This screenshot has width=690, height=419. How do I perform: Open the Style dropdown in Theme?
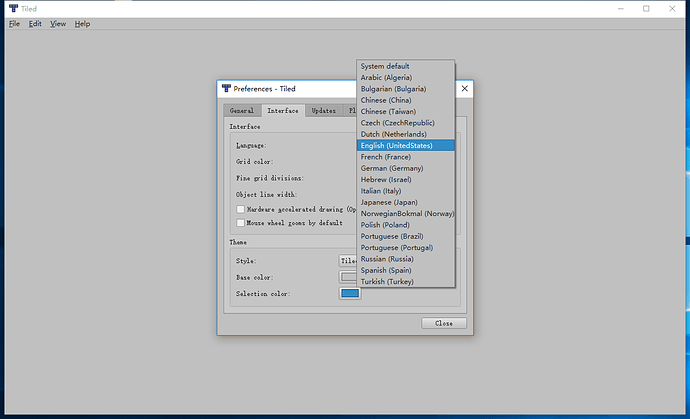tap(348, 261)
